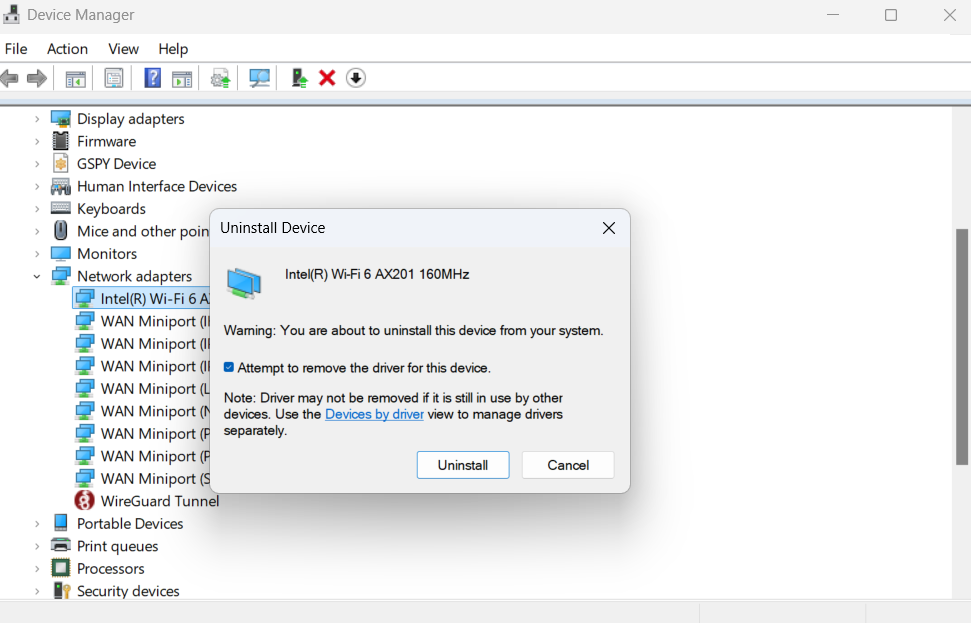Screen dimensions: 971x623
Task: Click the Security devices label
Action: point(128,591)
